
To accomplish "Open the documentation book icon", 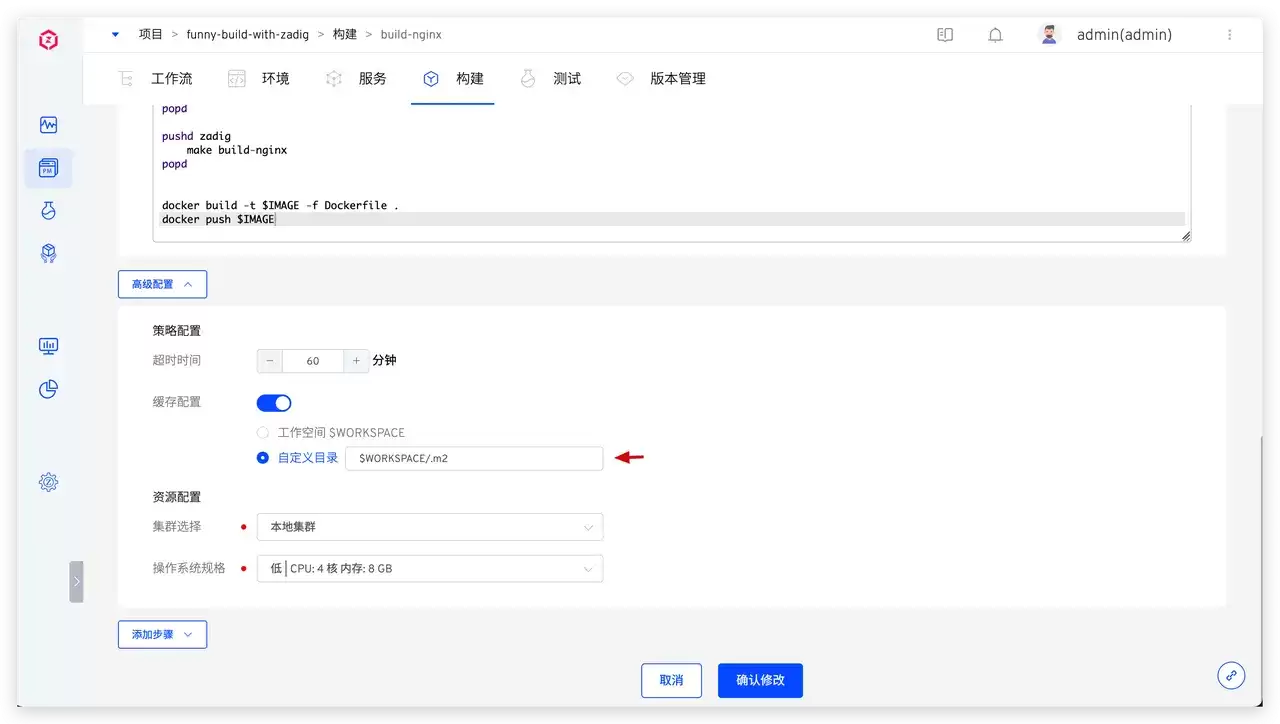I will 945,35.
